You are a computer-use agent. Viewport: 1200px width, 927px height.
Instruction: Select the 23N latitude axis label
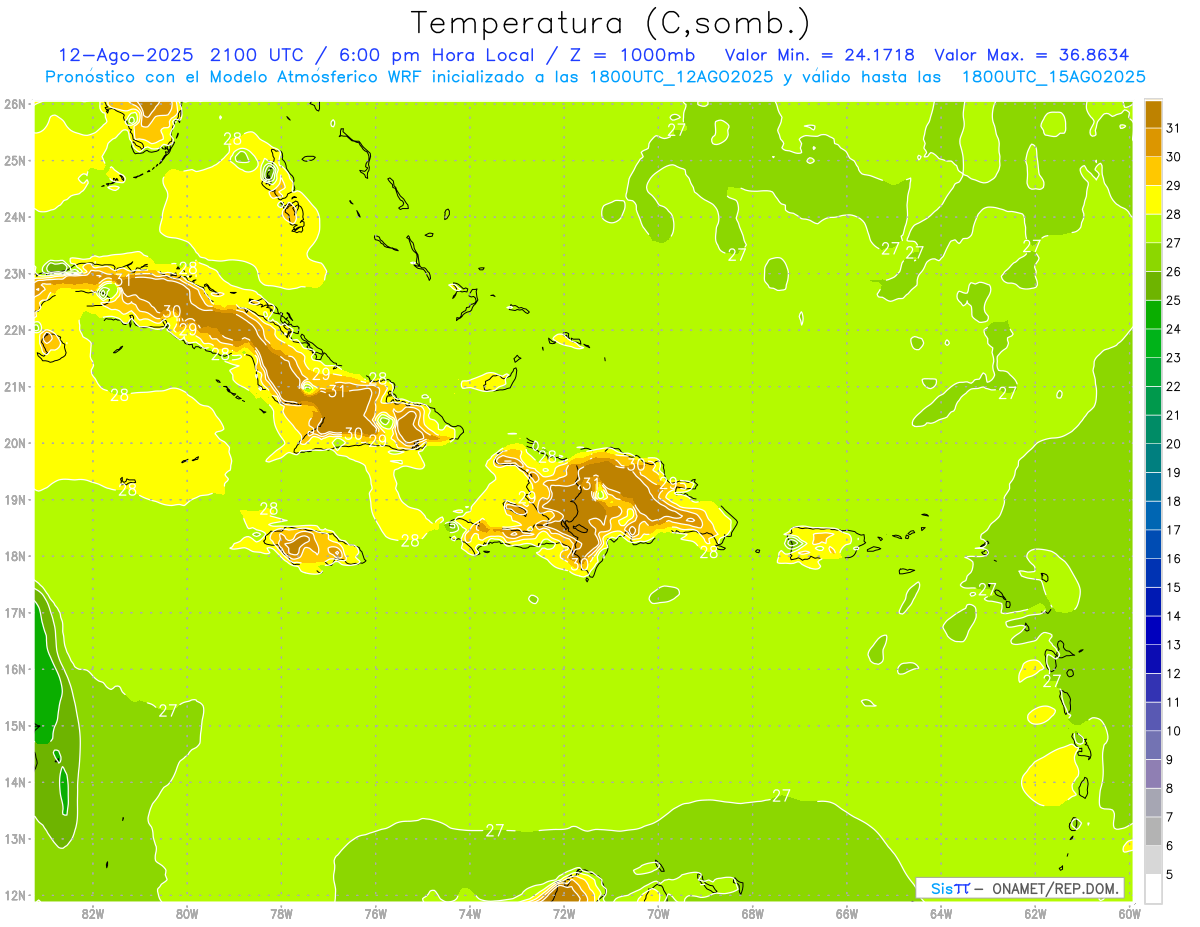[x=15, y=273]
